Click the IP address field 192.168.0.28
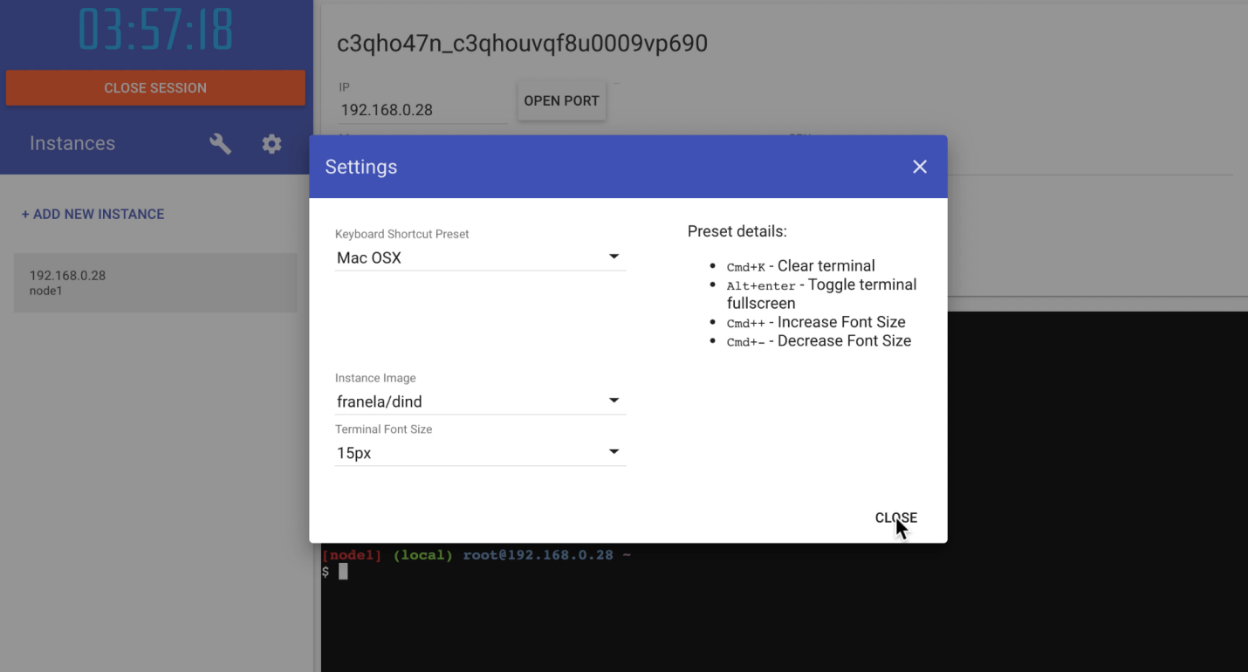Screen dimensions: 1248x672 point(424,110)
